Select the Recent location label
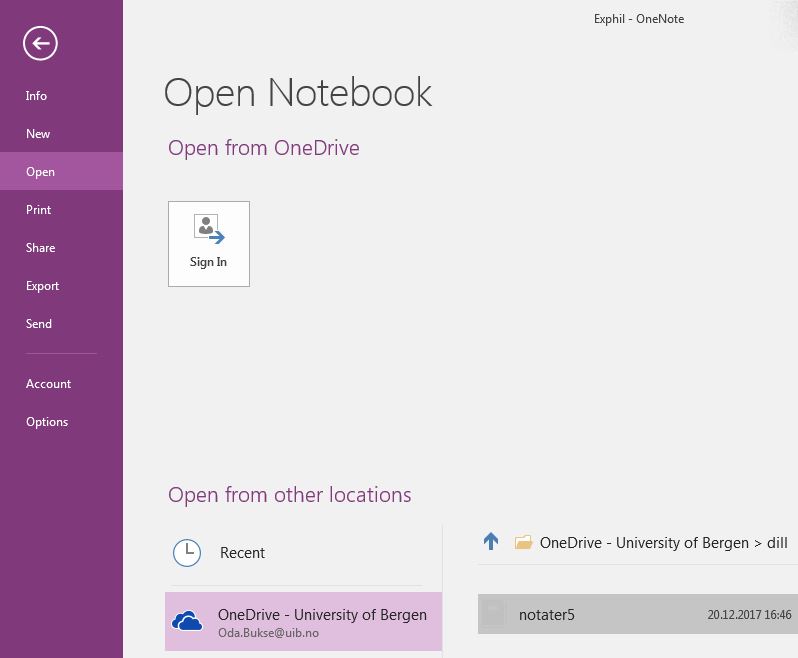This screenshot has height=658, width=798. (242, 553)
